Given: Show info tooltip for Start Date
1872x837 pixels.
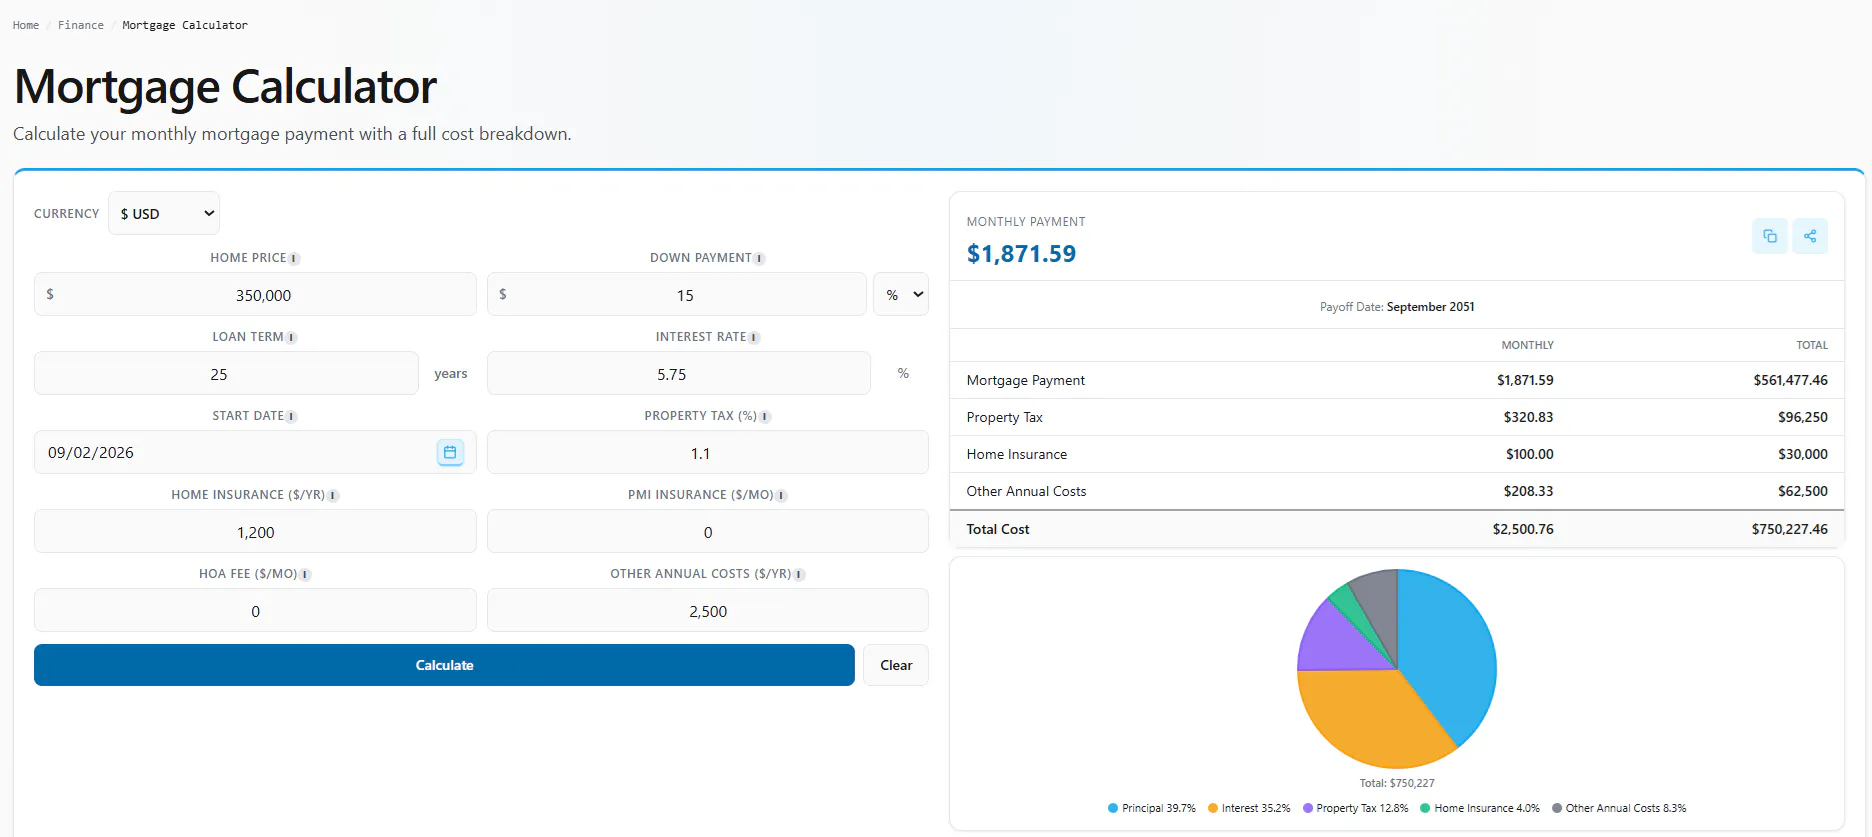Looking at the screenshot, I should coord(292,417).
